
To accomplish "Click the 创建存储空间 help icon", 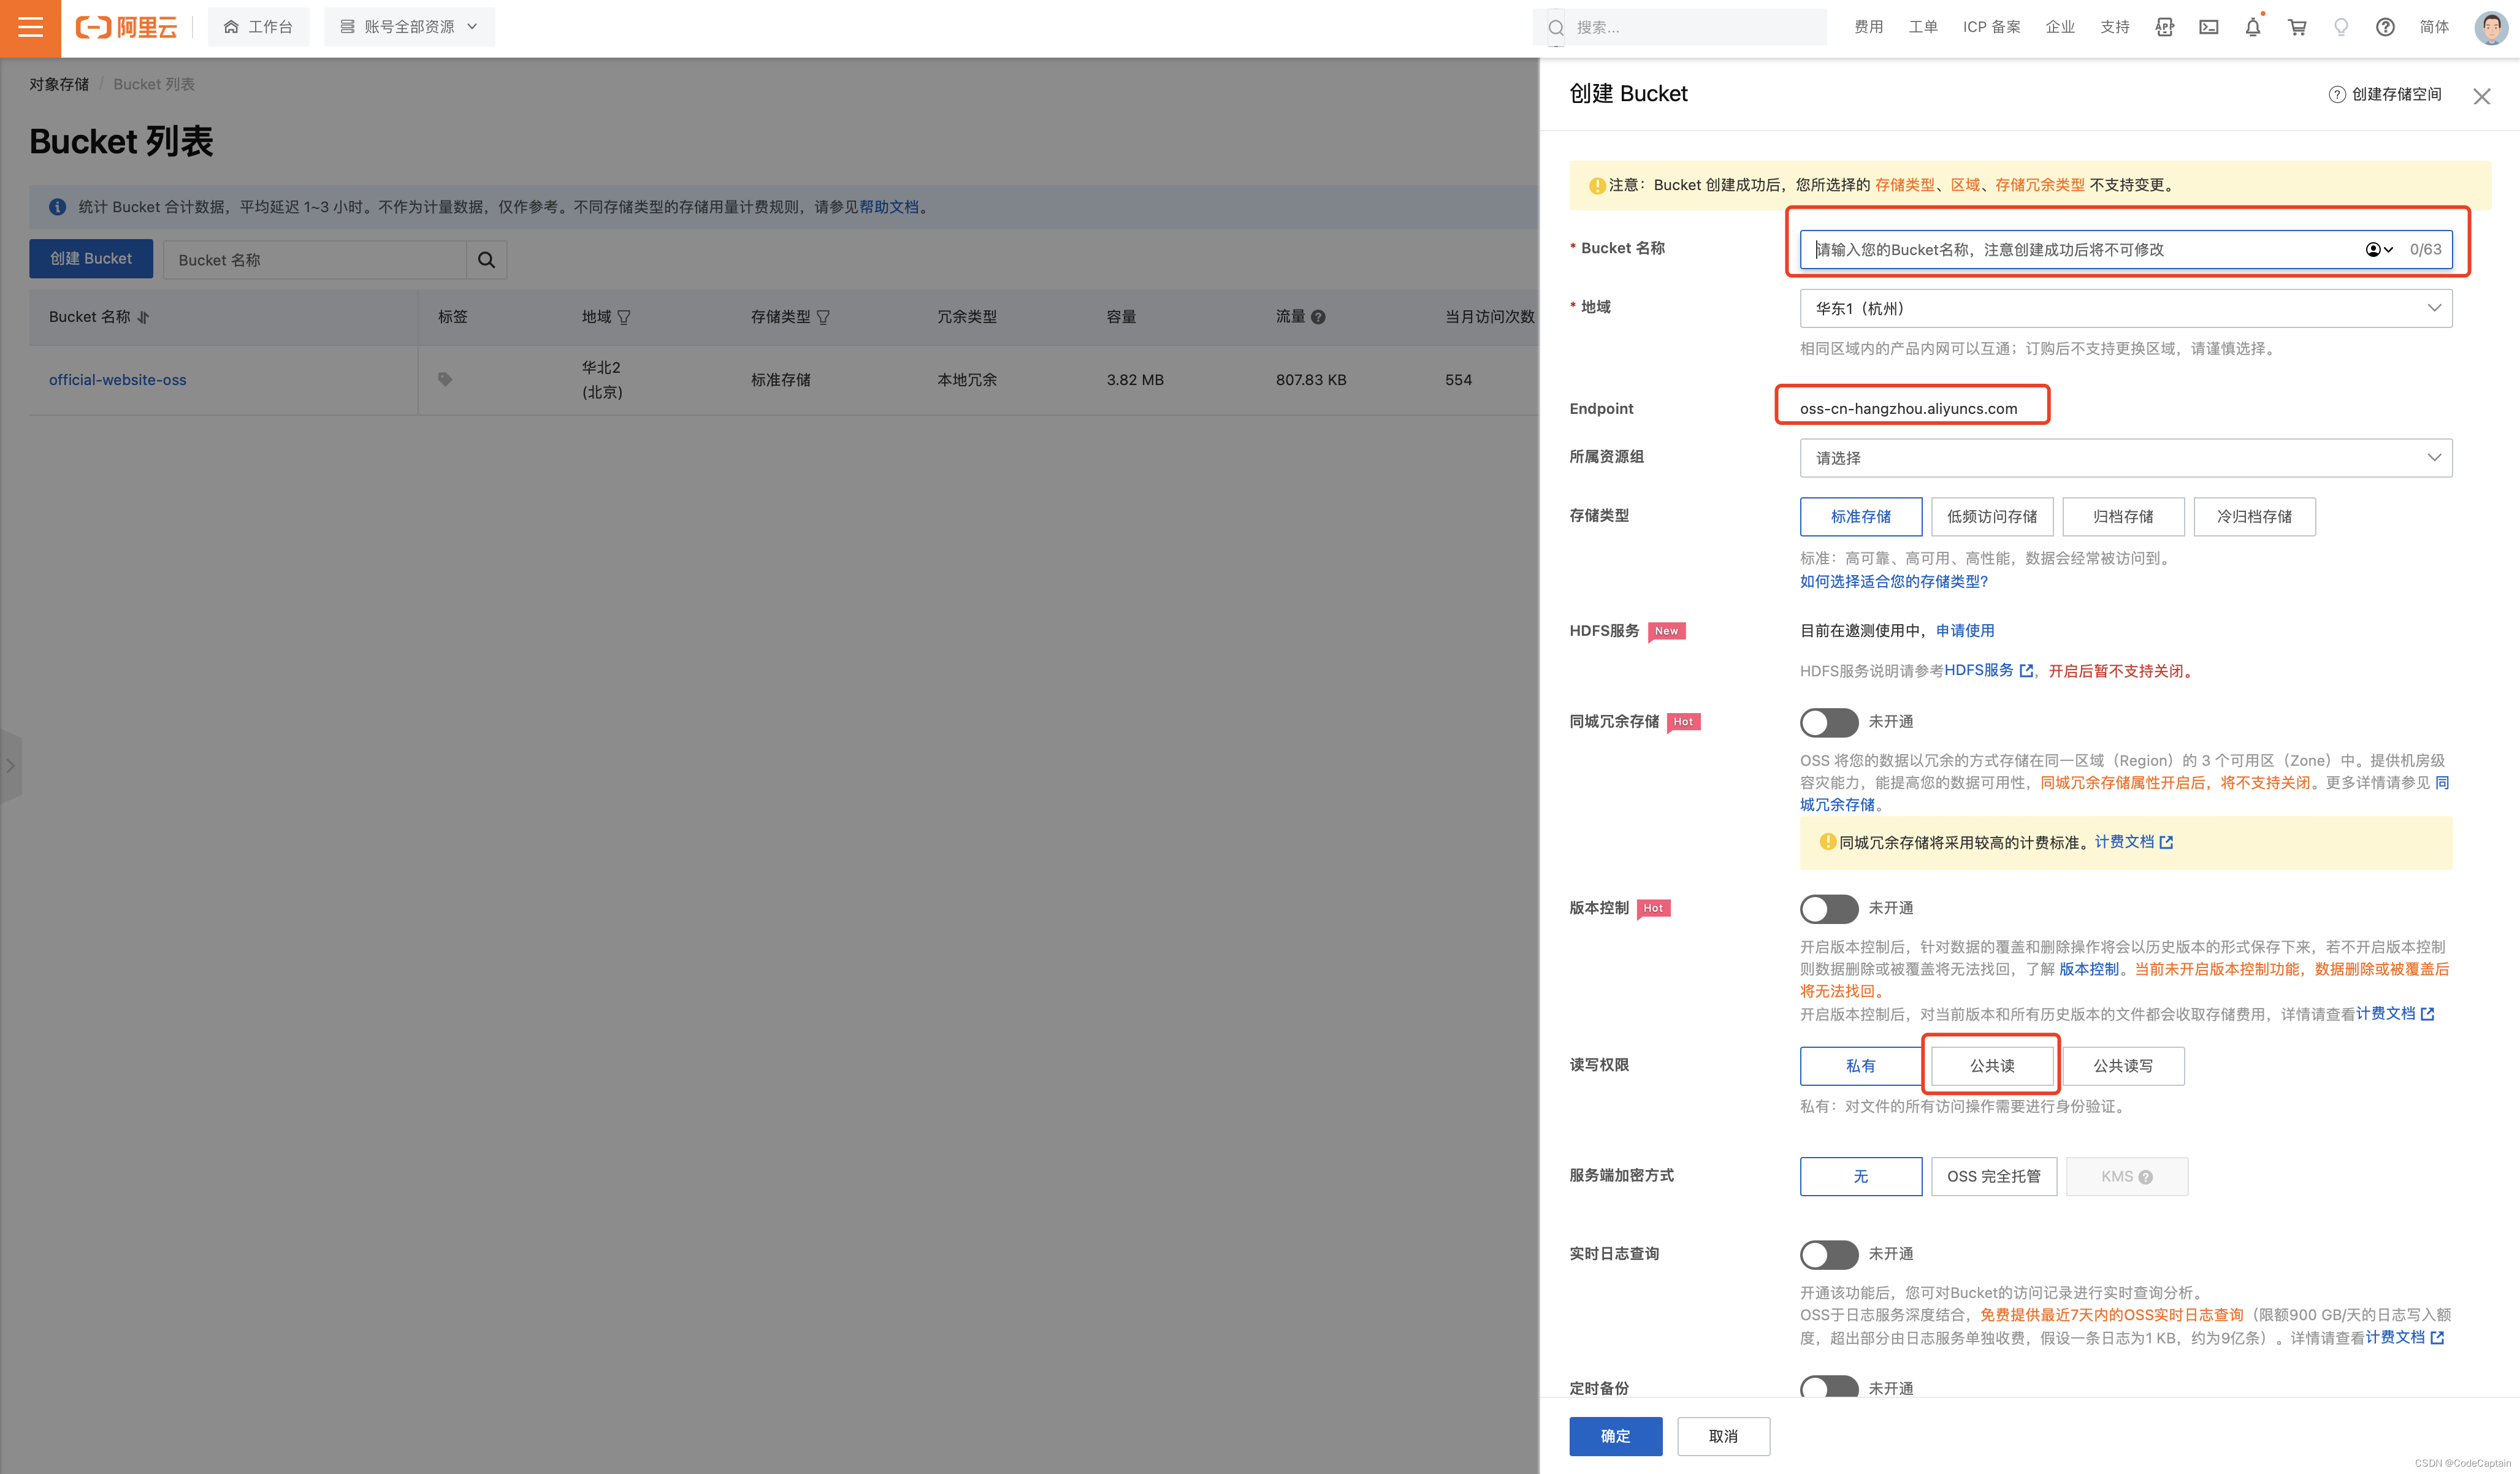I will coord(2336,94).
